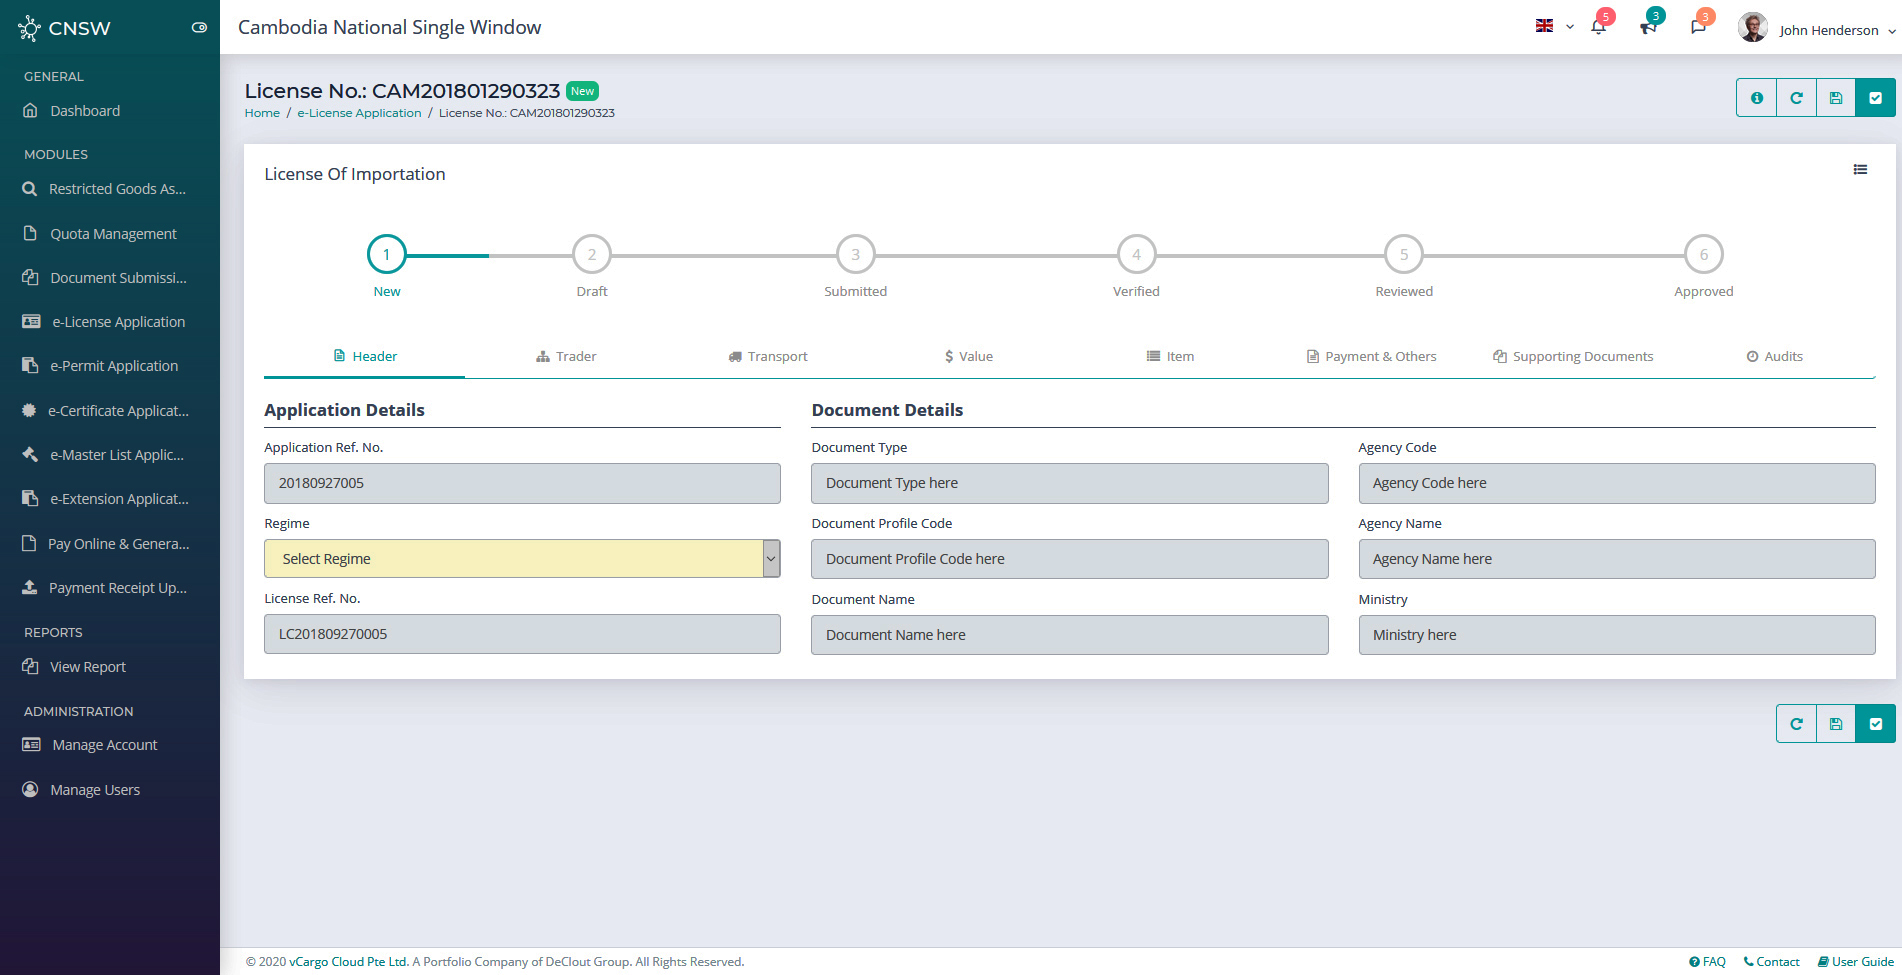Image resolution: width=1902 pixels, height=975 pixels.
Task: Click the info icon button at top right
Action: (x=1756, y=98)
